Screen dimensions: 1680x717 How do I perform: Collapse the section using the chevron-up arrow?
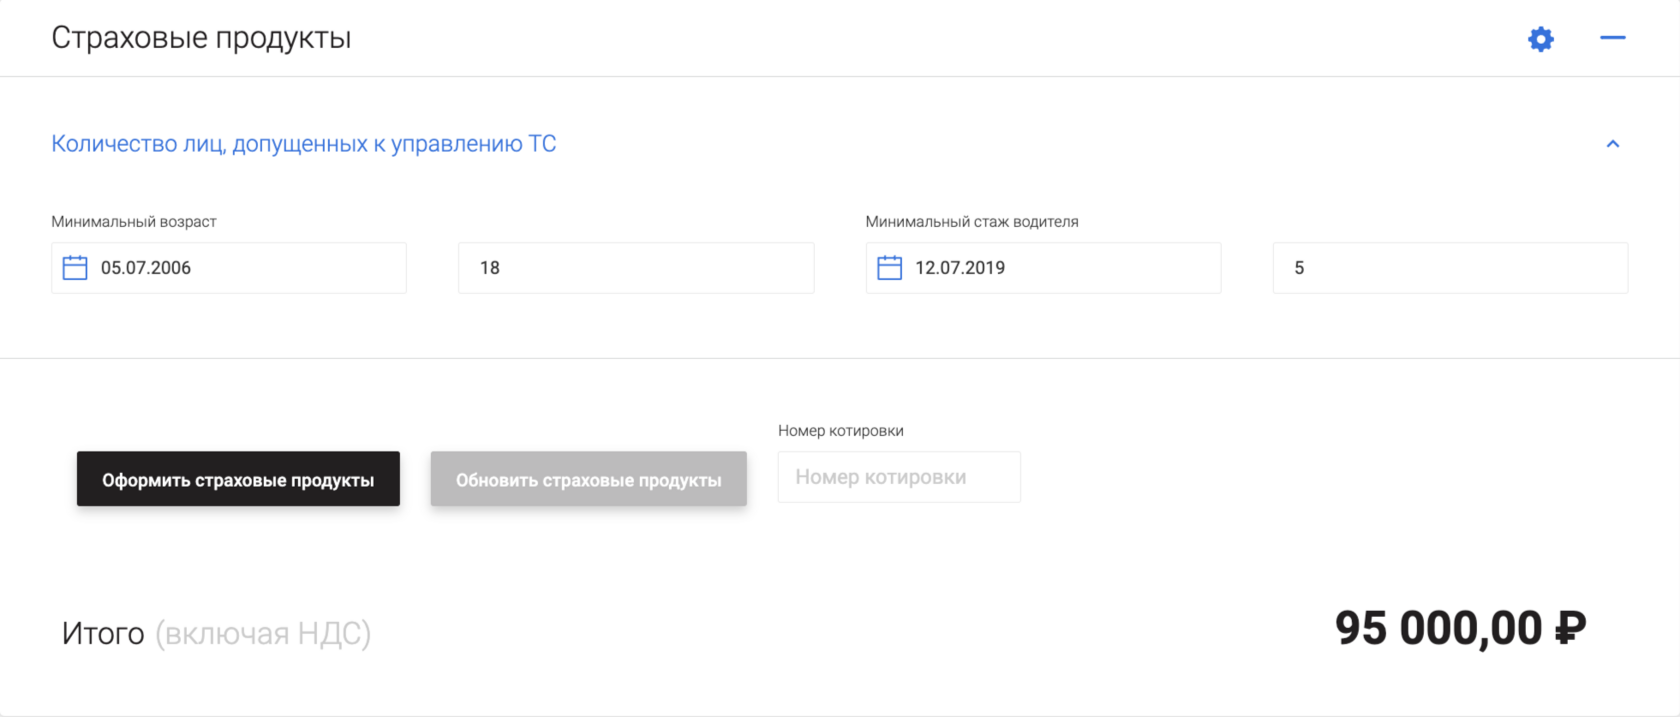tap(1613, 144)
